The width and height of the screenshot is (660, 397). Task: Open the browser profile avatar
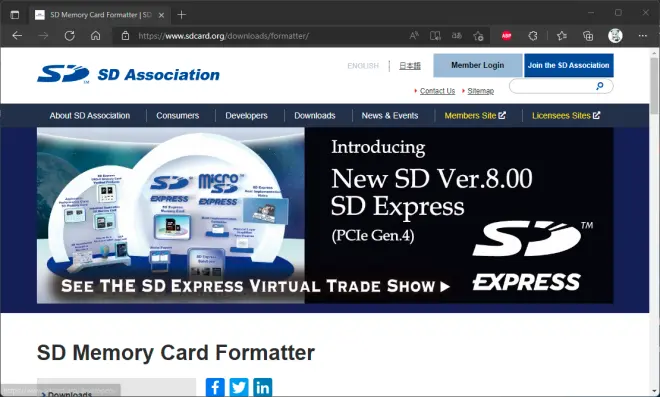[x=615, y=36]
